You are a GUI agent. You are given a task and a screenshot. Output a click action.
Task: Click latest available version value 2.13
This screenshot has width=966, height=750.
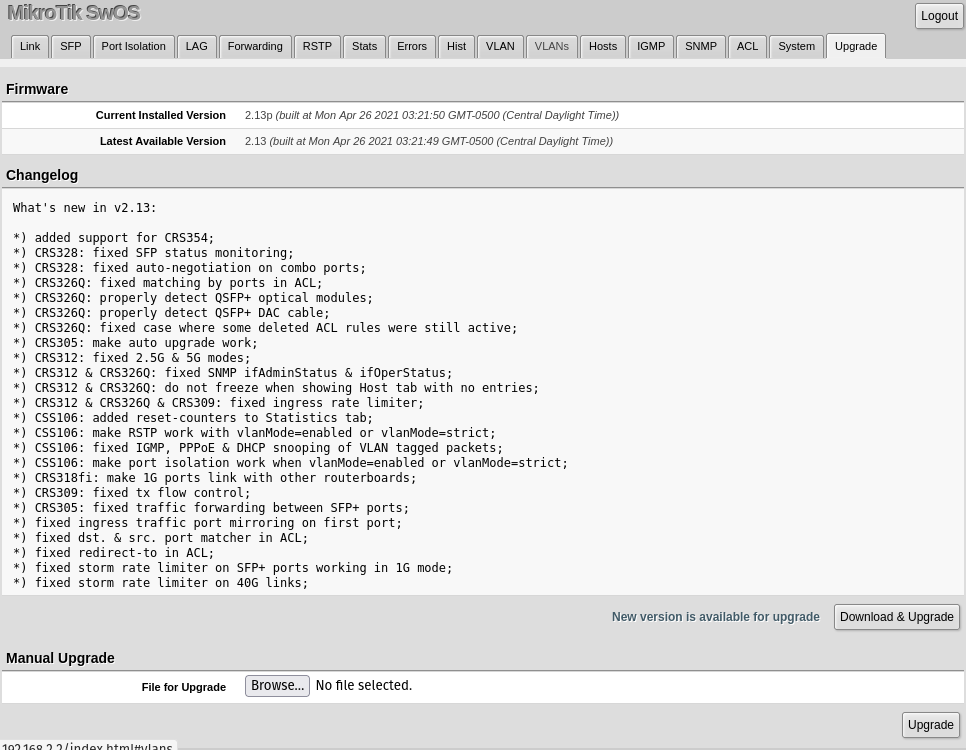coord(255,141)
